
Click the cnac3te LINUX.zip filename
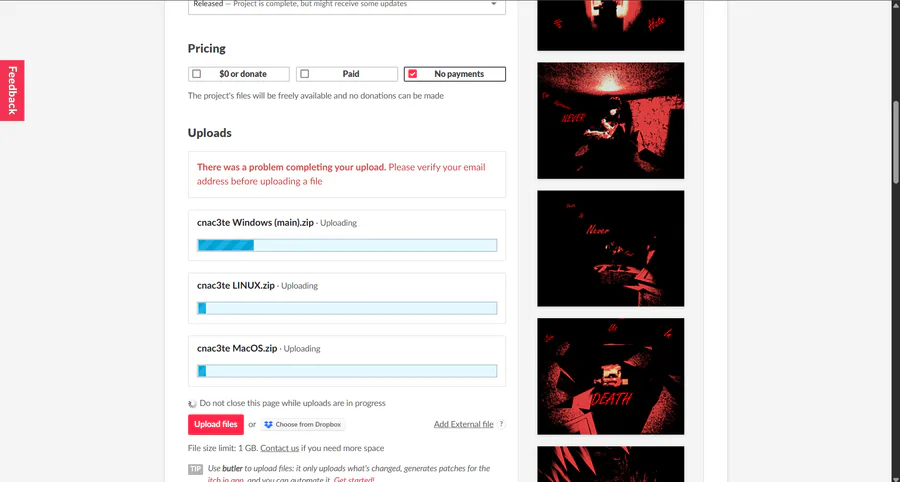coord(236,285)
